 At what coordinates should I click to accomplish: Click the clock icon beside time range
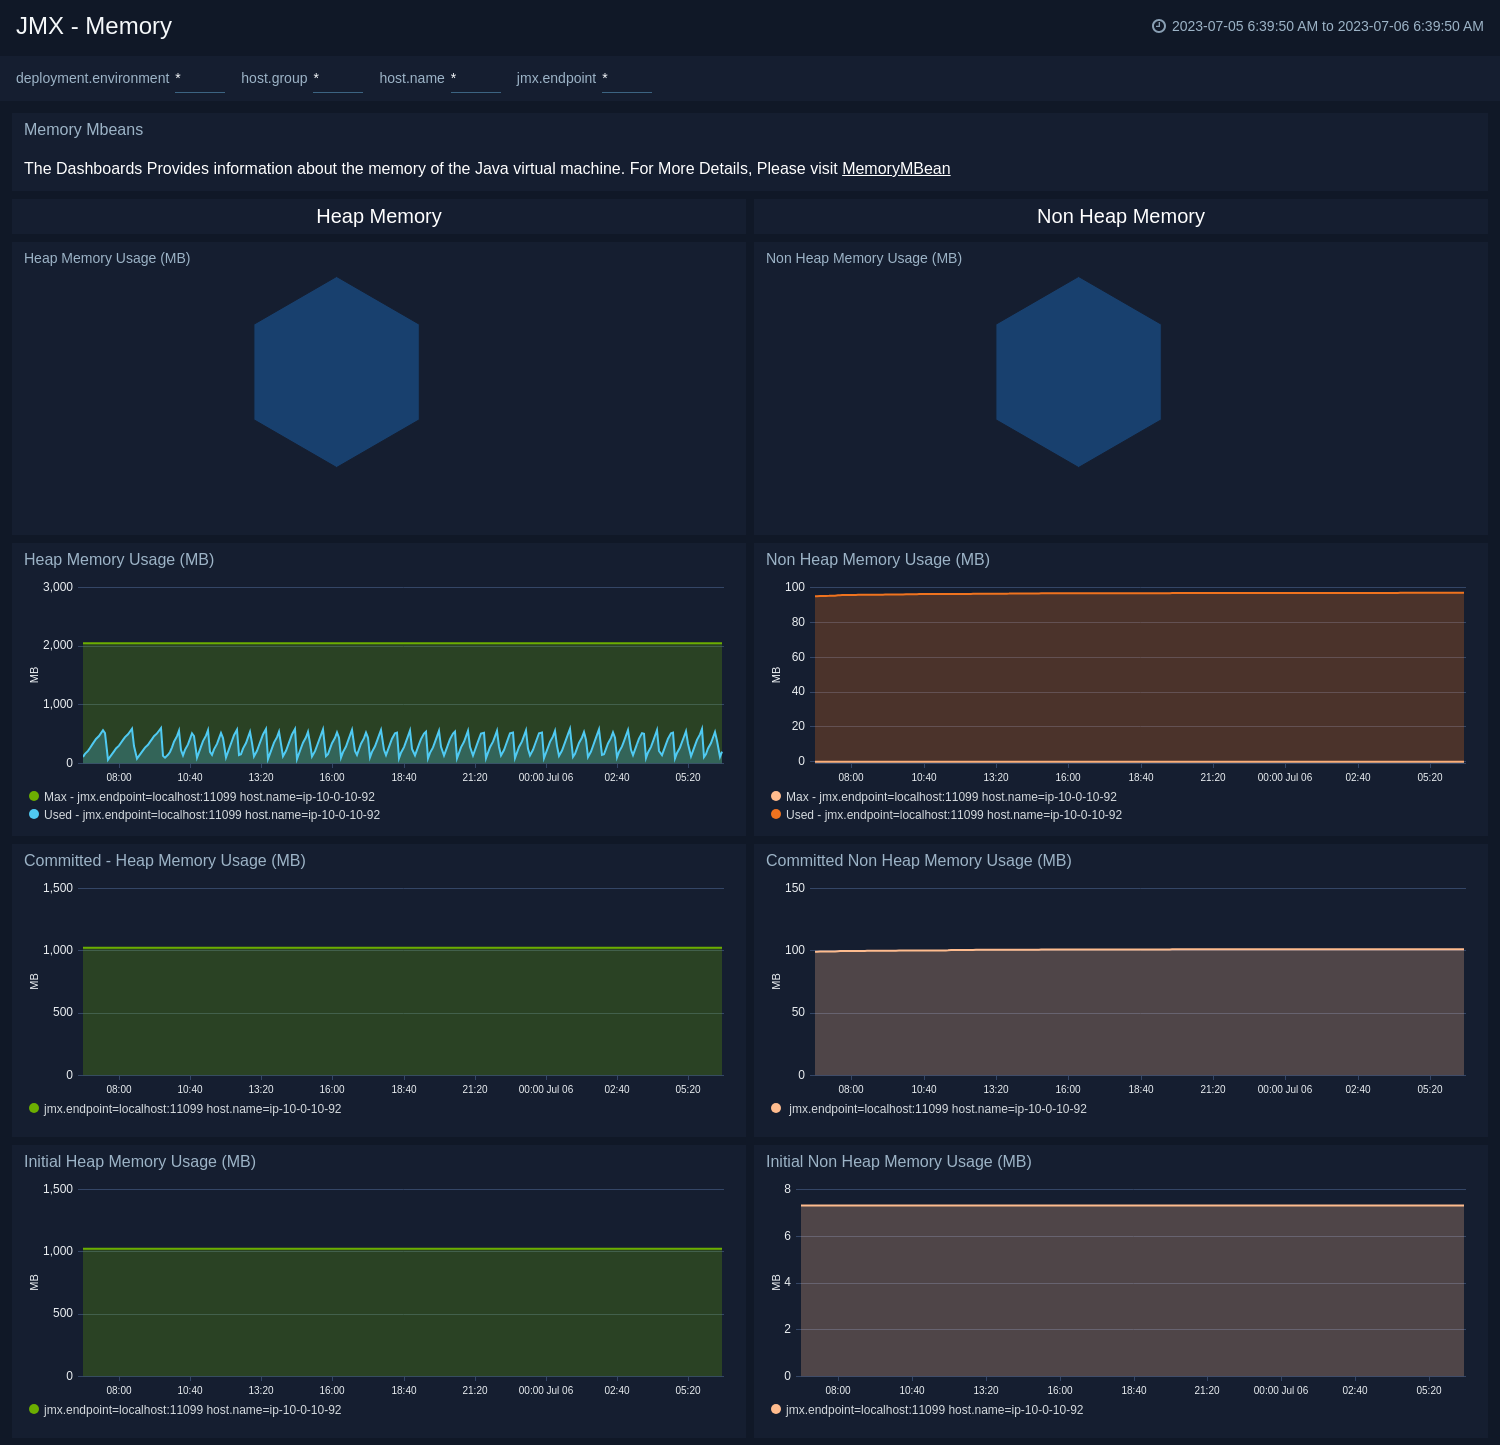1159,26
